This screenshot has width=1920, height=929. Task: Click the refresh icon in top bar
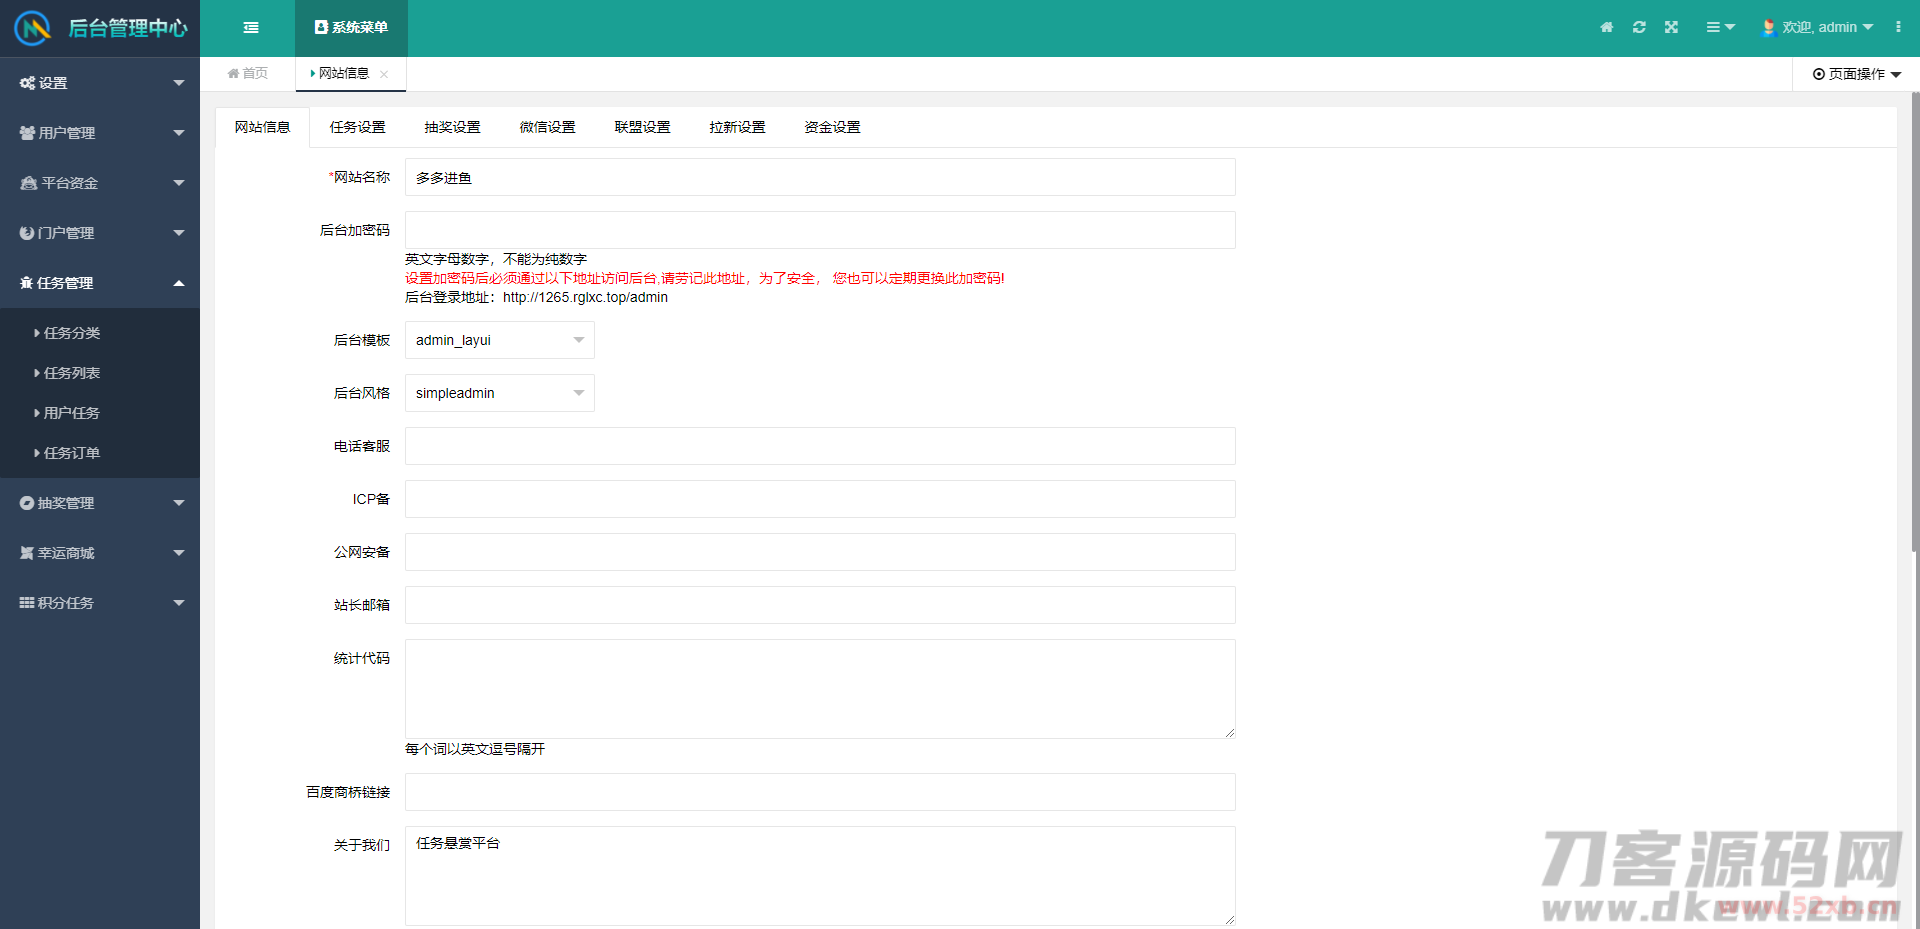(1639, 28)
